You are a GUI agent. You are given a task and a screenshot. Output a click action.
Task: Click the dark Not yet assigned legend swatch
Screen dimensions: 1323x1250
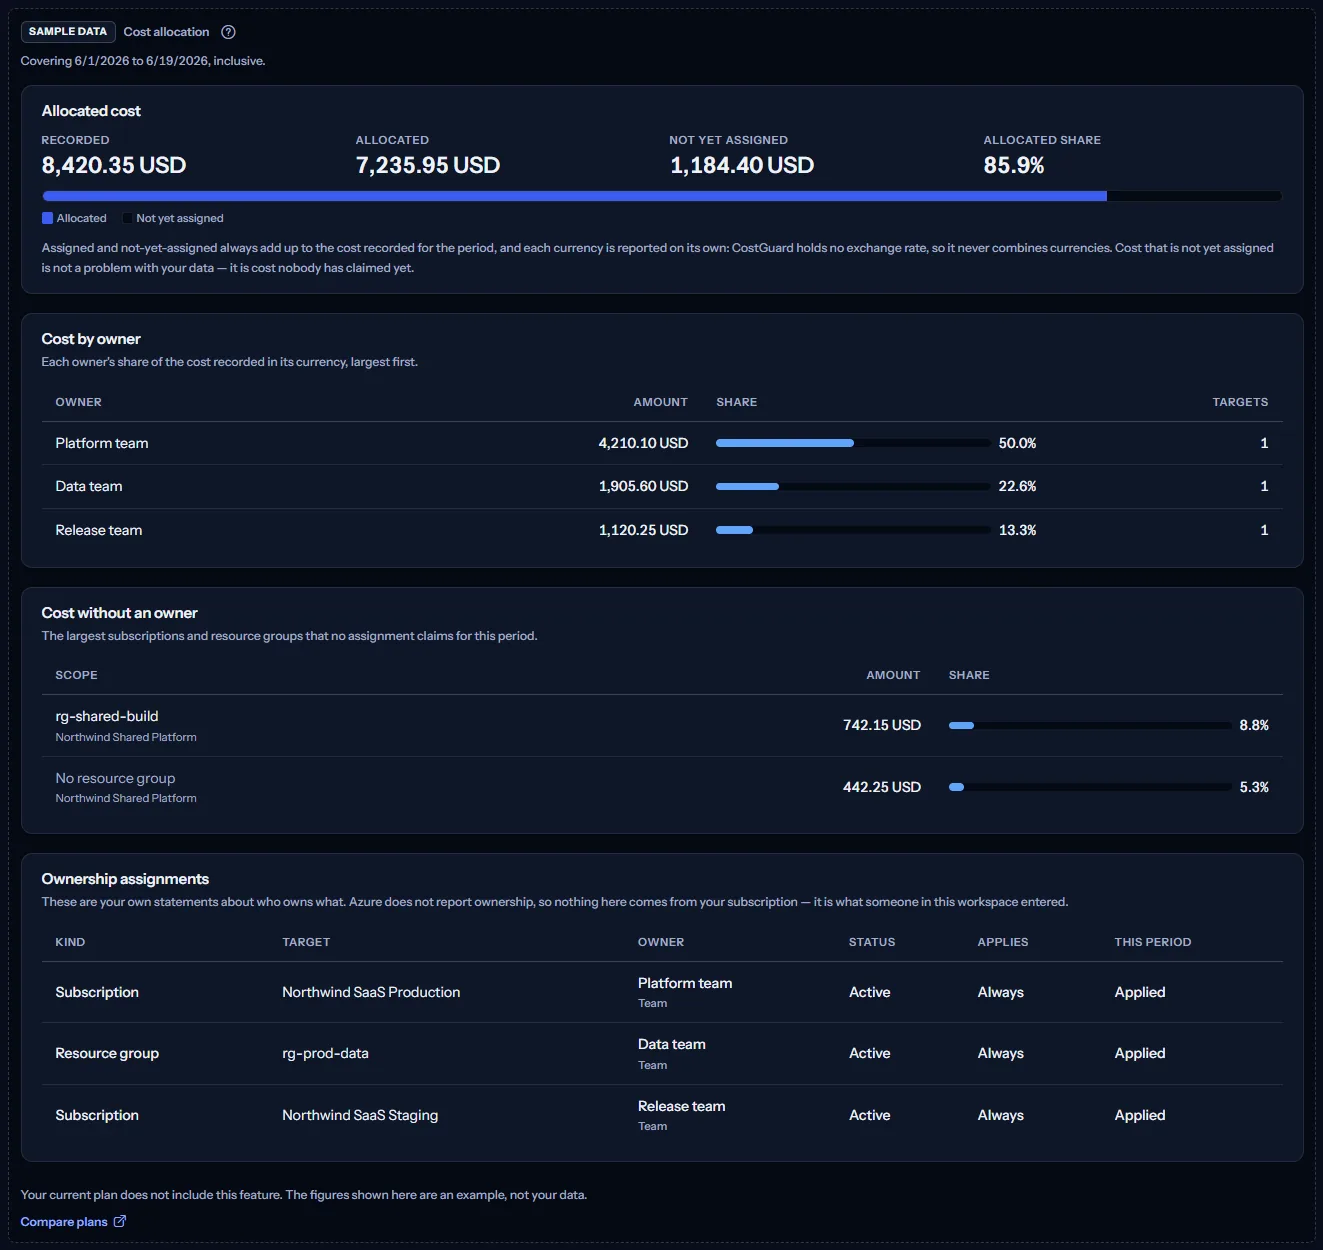point(127,218)
